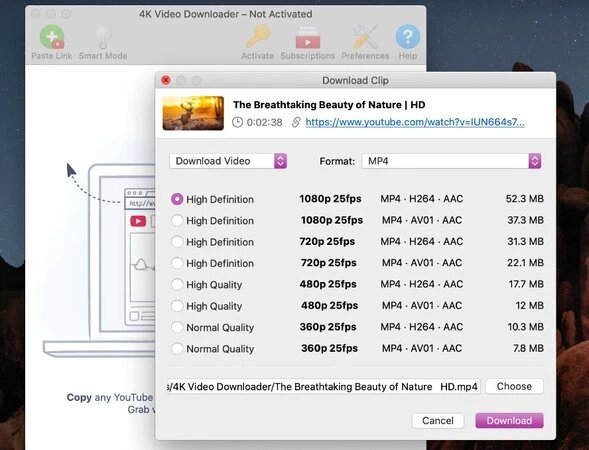Select 360p AV01 7.8 MB option
Screen dimensions: 589x450
[177, 349]
